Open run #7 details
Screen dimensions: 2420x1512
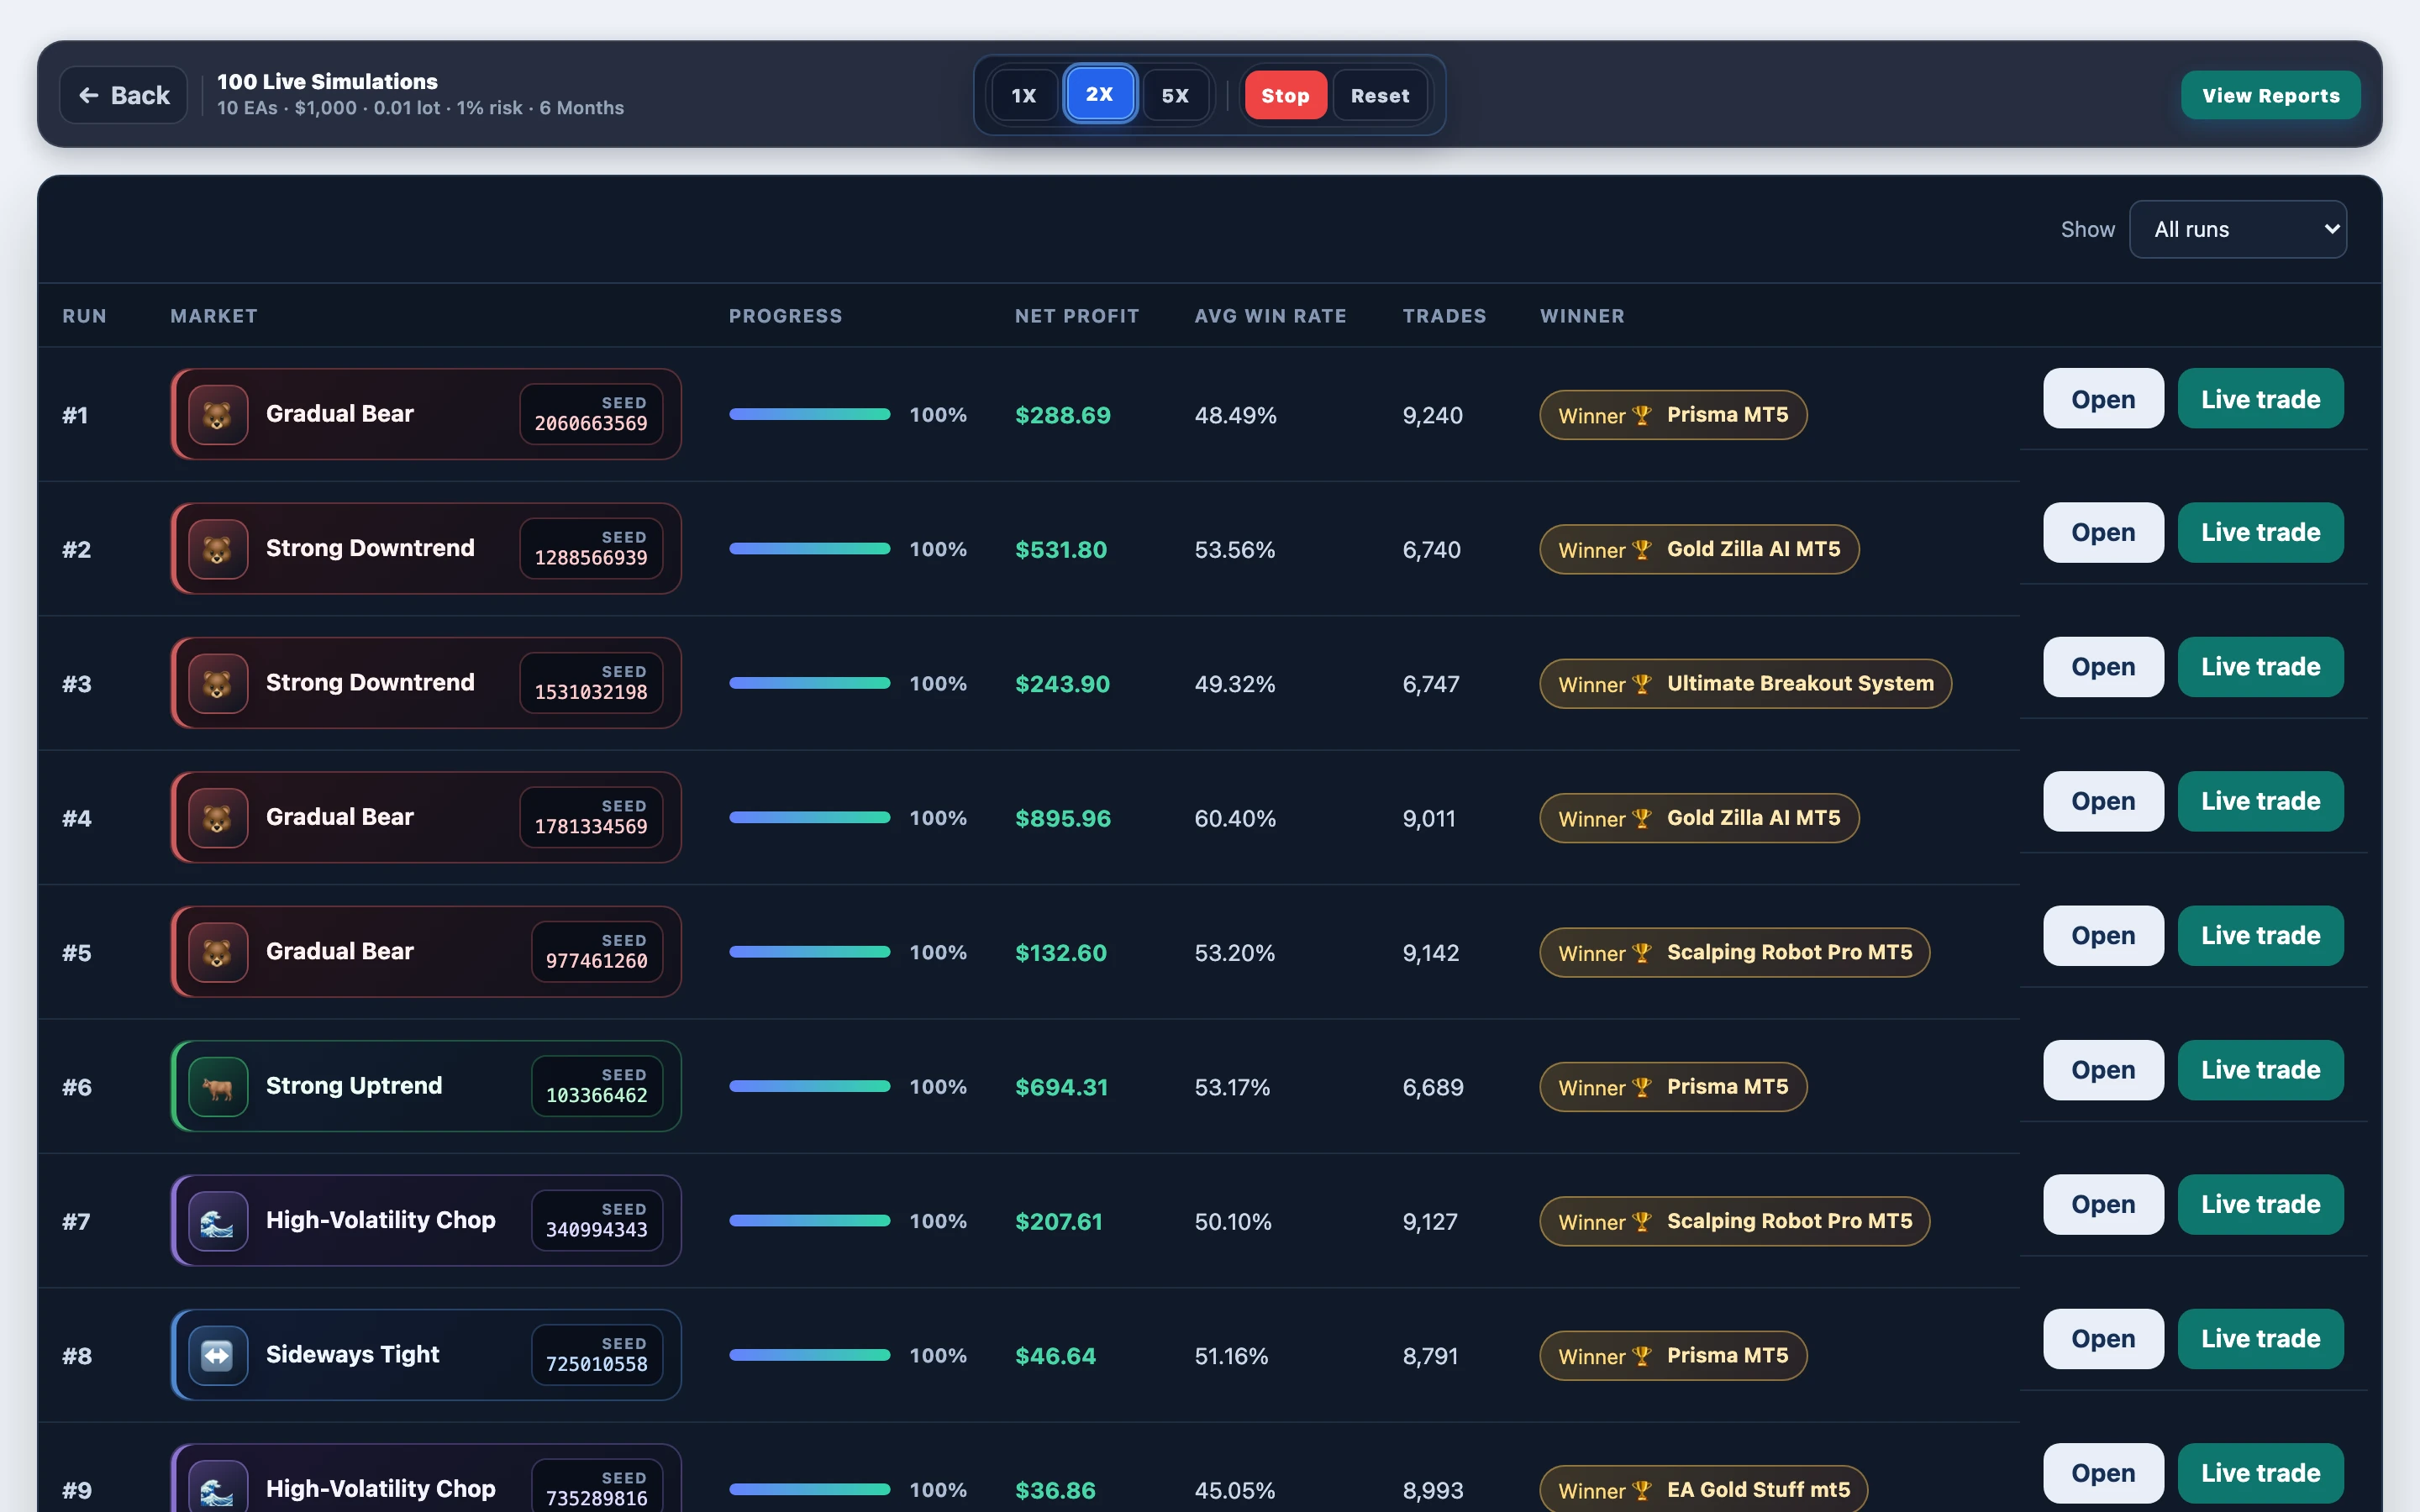[x=2103, y=1204]
